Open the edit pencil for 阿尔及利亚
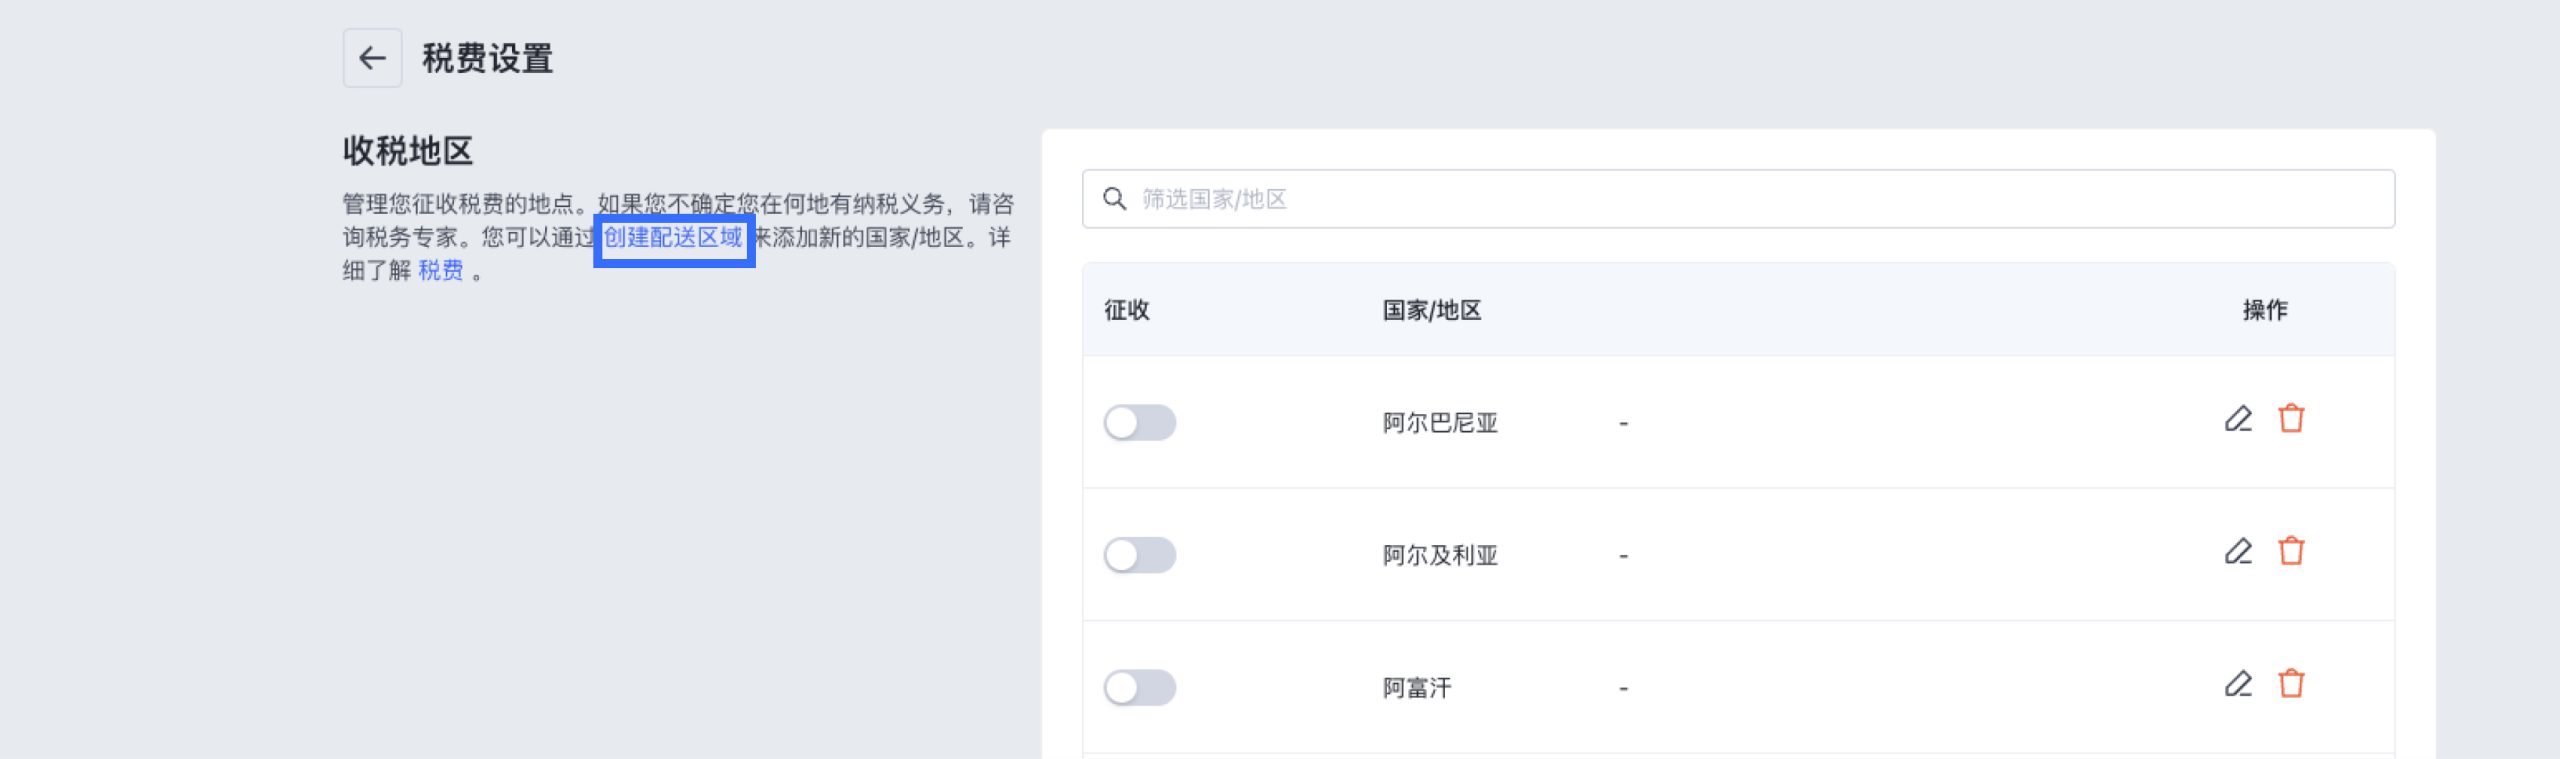Viewport: 2560px width, 759px height. coord(2238,552)
